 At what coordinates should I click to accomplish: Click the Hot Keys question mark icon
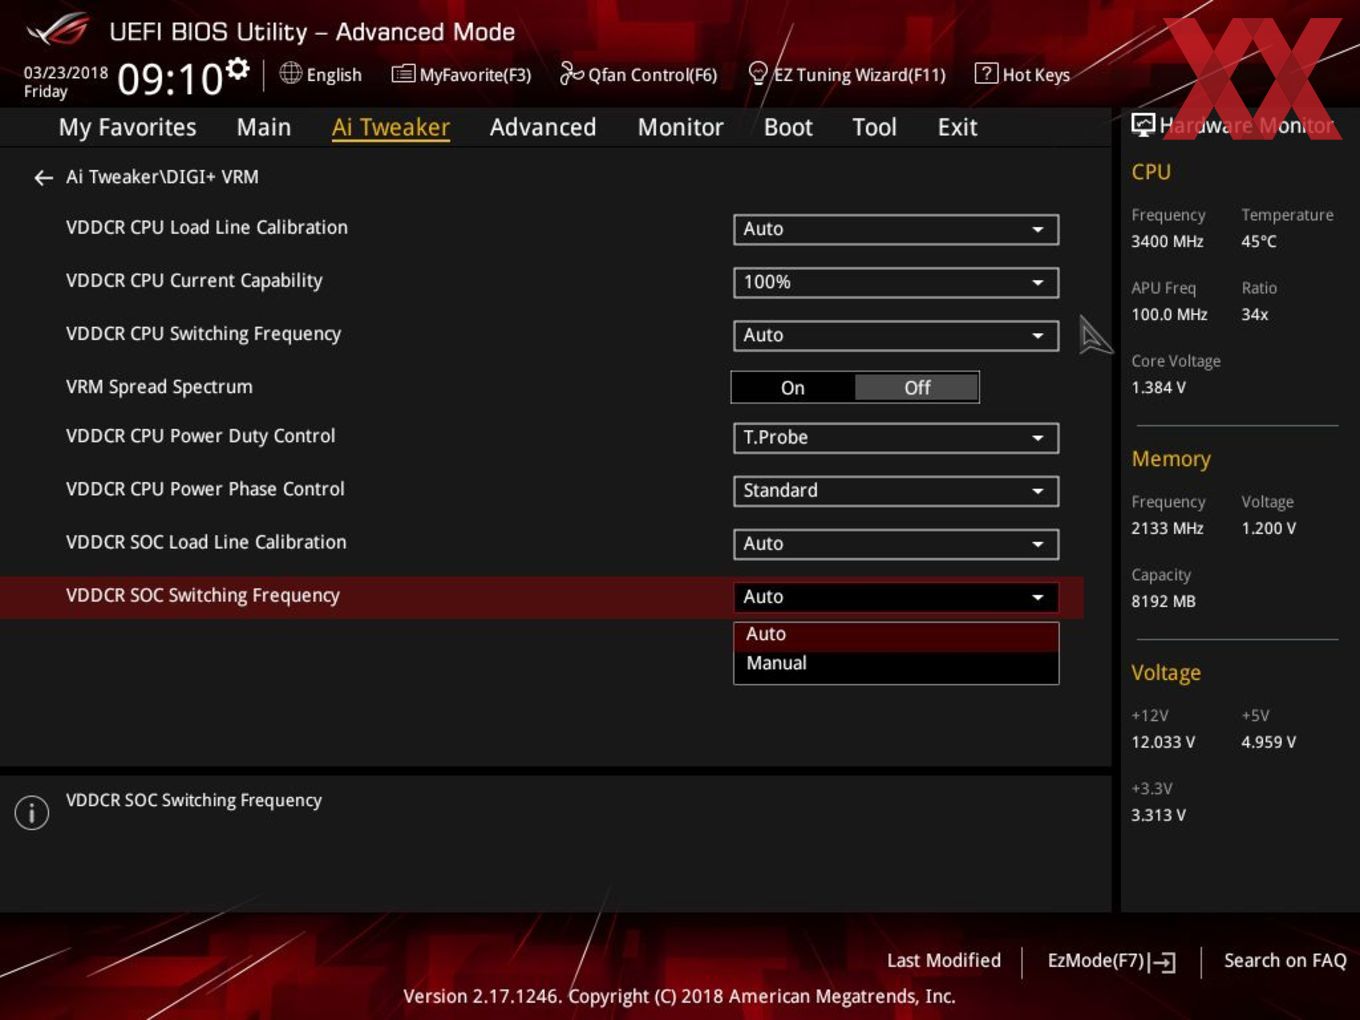pos(986,73)
